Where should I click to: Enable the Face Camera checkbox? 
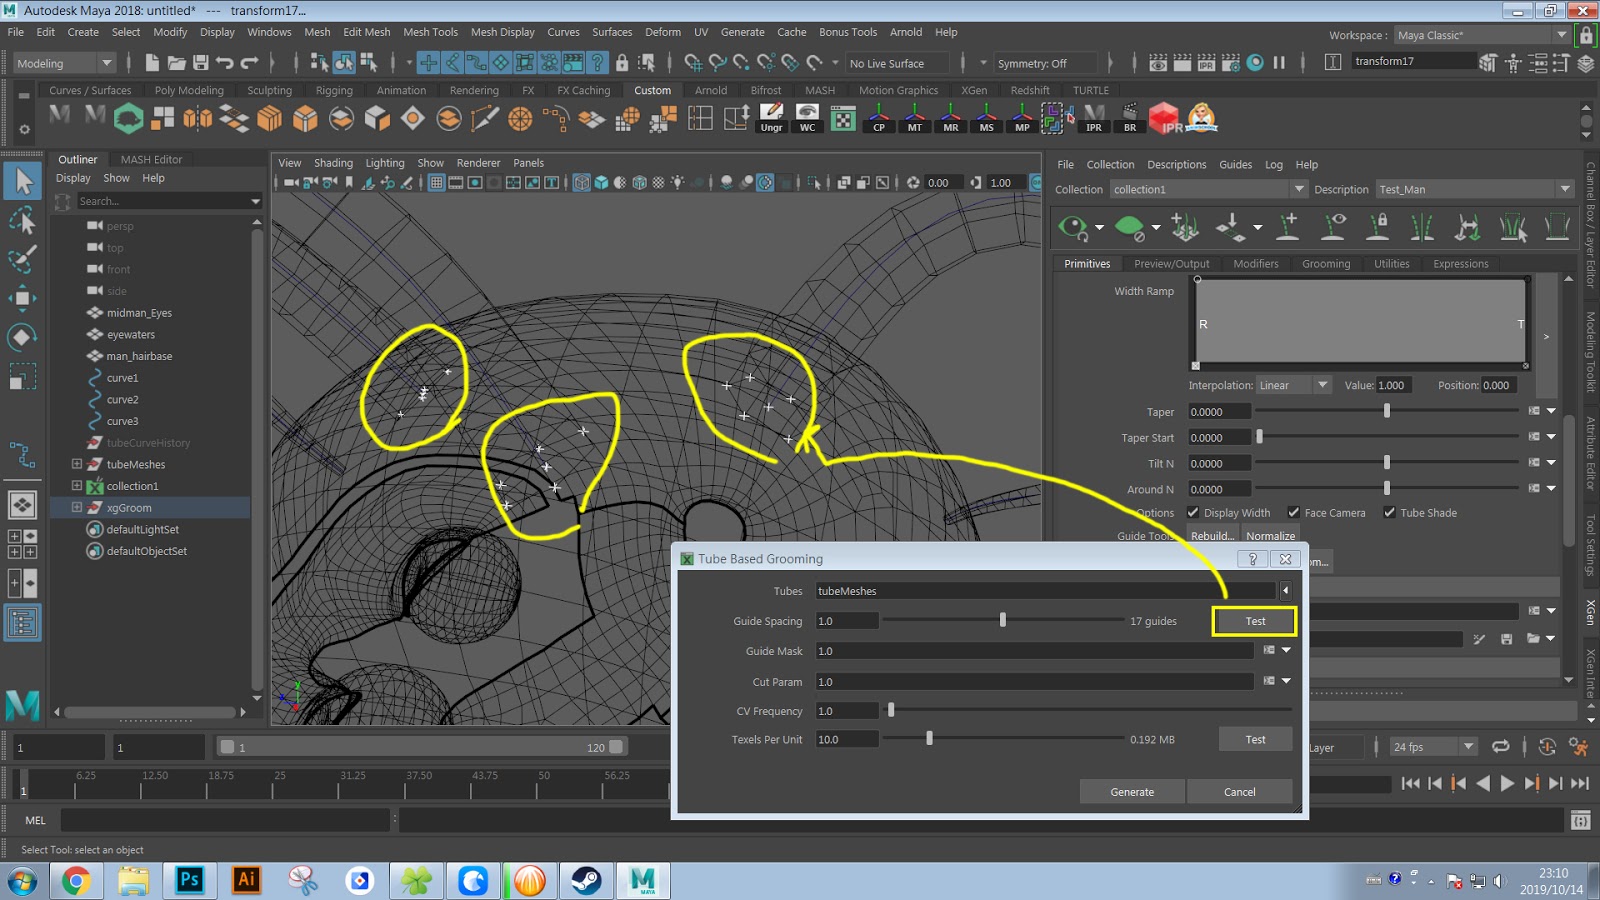(x=1292, y=512)
